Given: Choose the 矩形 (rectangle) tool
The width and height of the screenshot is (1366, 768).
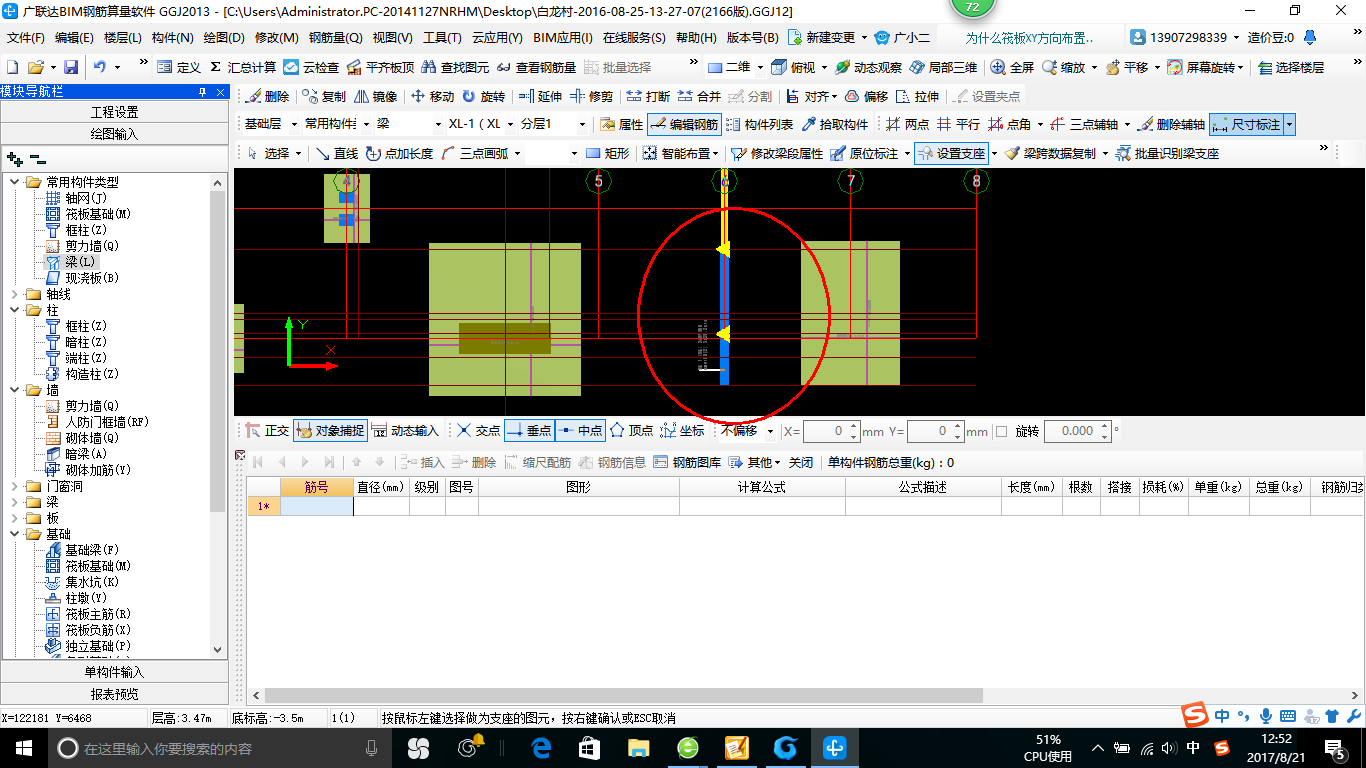Looking at the screenshot, I should pyautogui.click(x=608, y=153).
